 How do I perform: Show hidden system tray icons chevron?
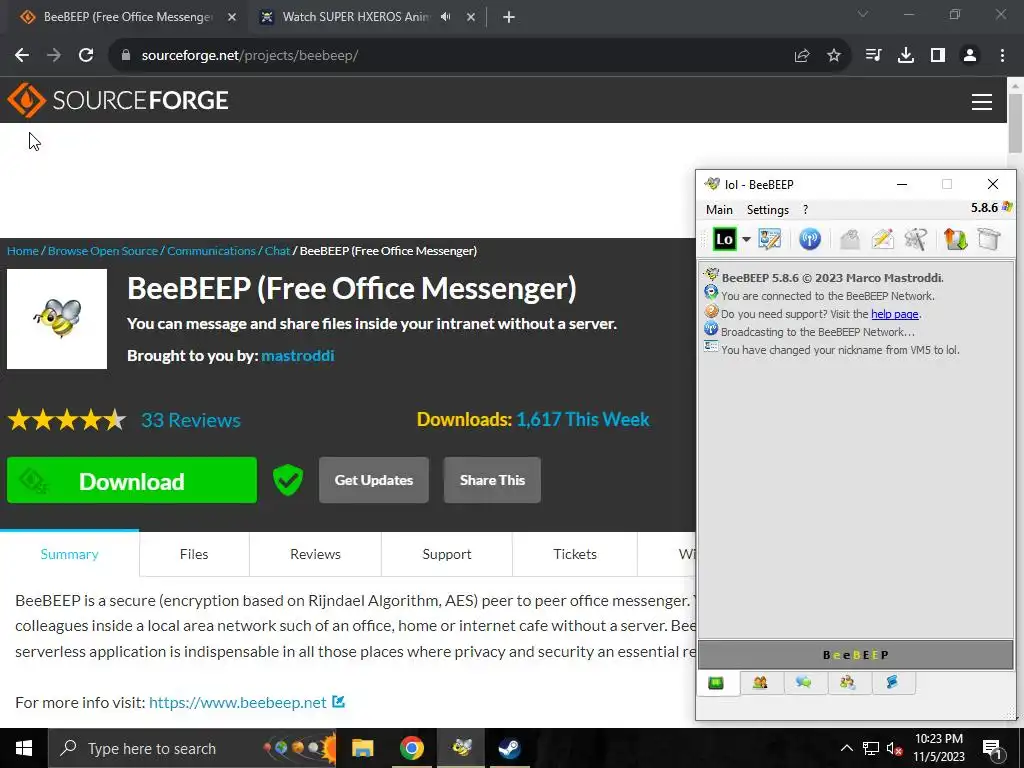846,748
